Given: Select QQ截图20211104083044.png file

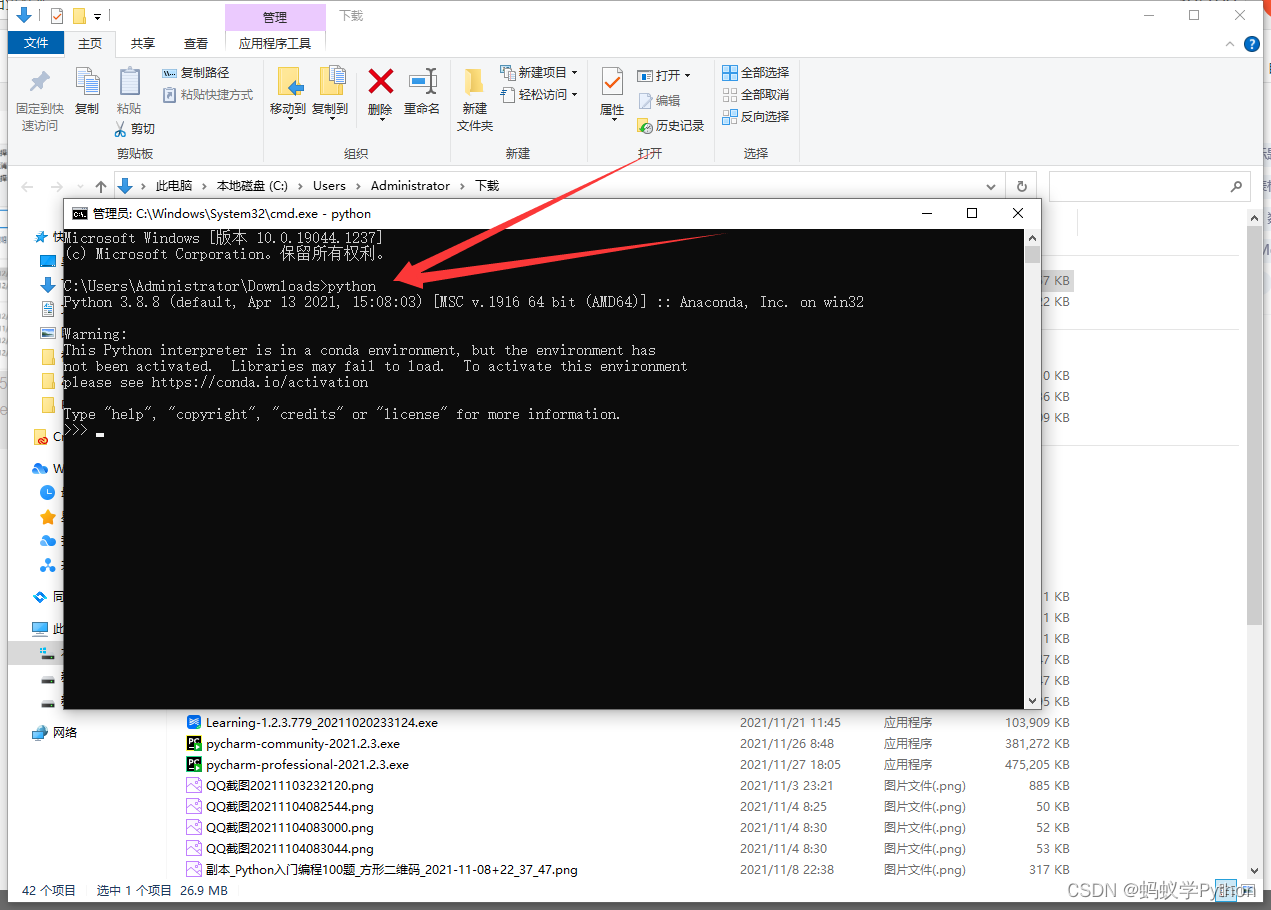Looking at the screenshot, I should click(x=280, y=849).
